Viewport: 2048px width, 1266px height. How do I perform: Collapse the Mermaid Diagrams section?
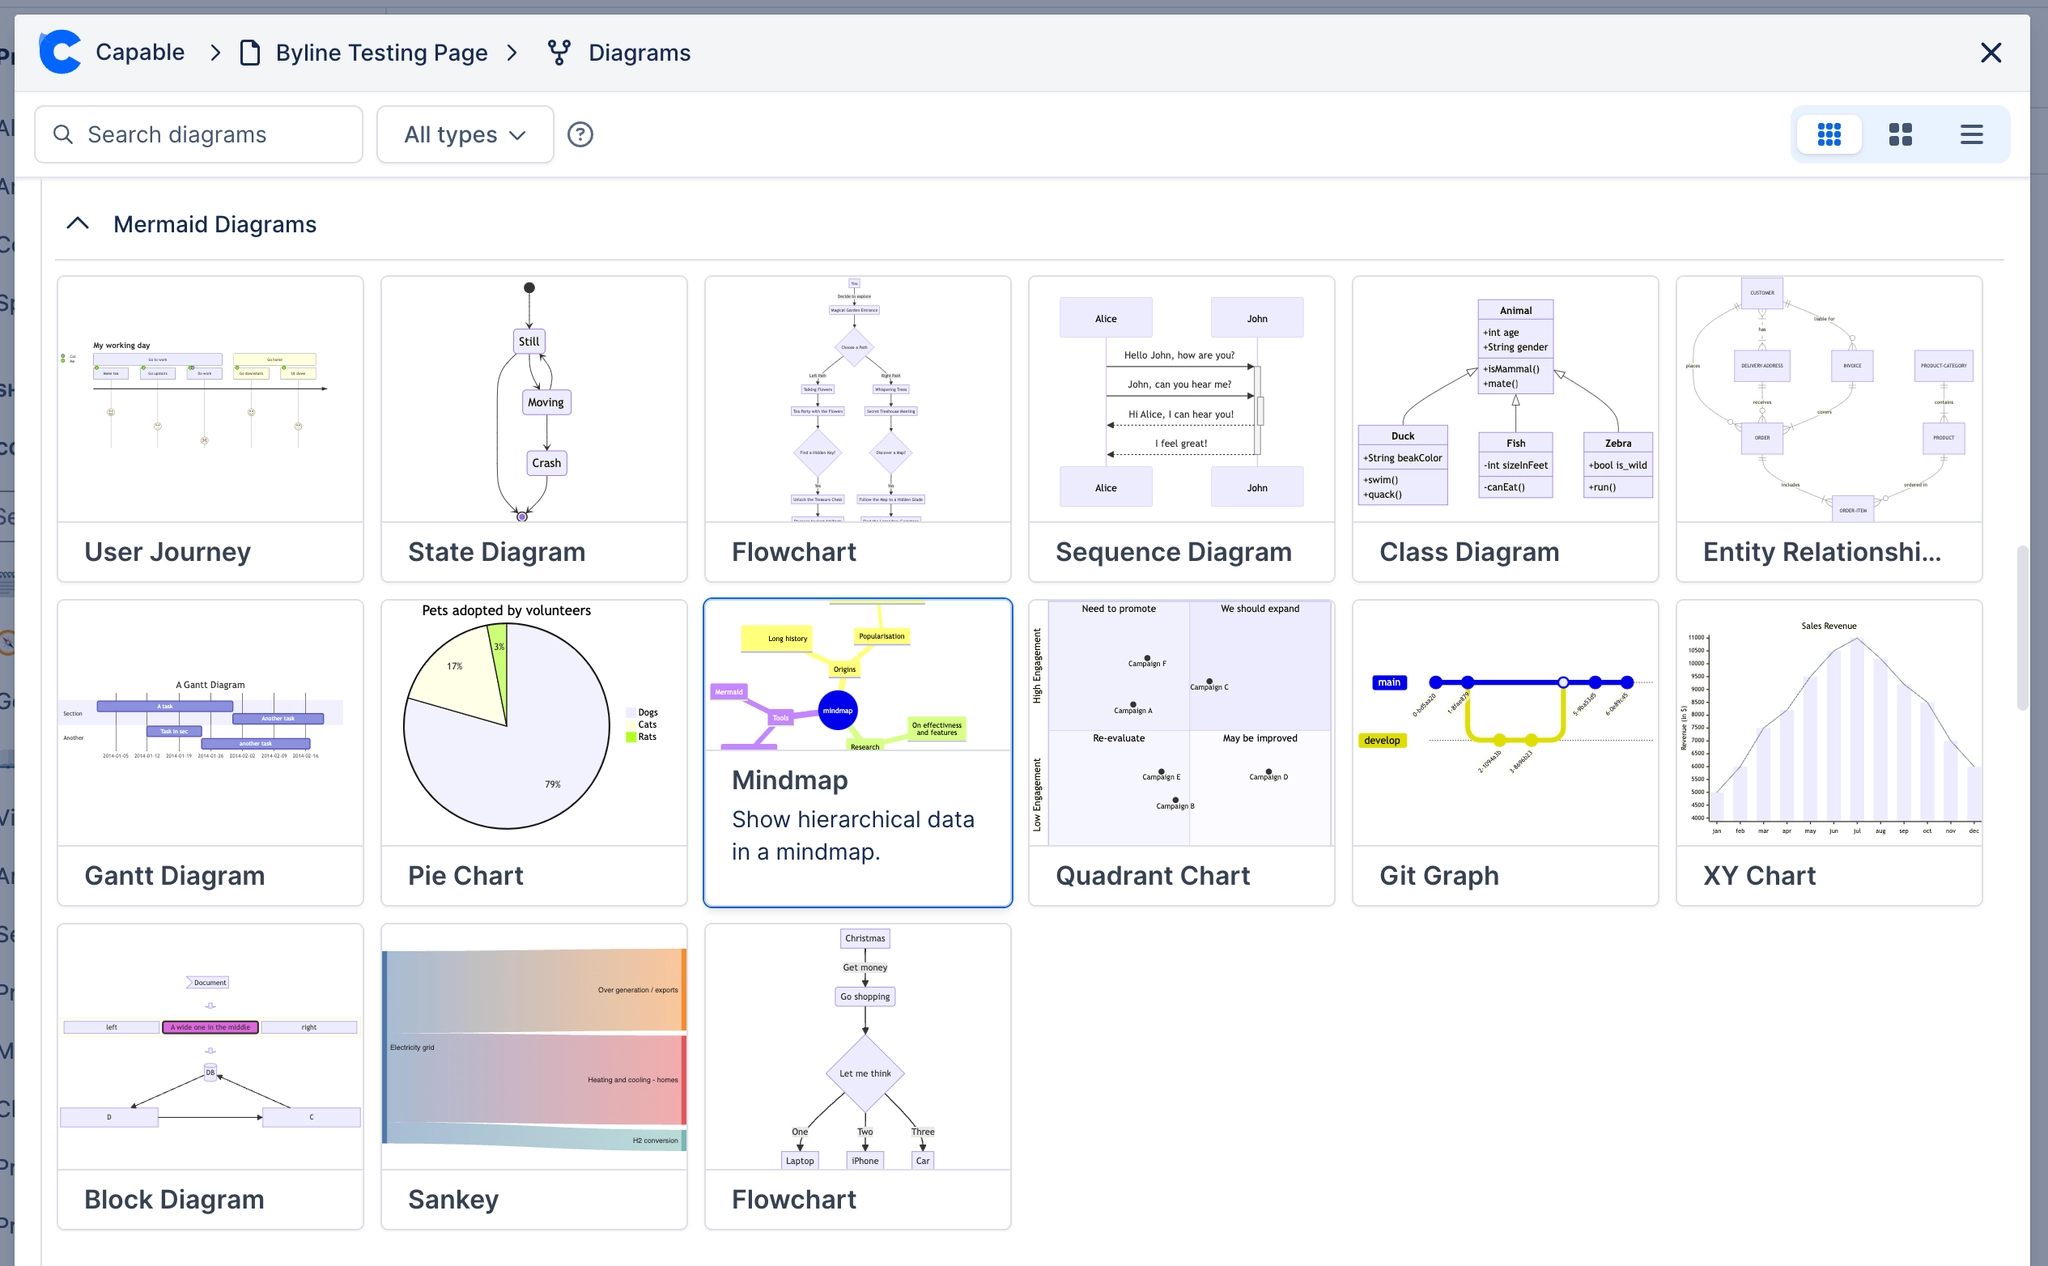coord(77,223)
